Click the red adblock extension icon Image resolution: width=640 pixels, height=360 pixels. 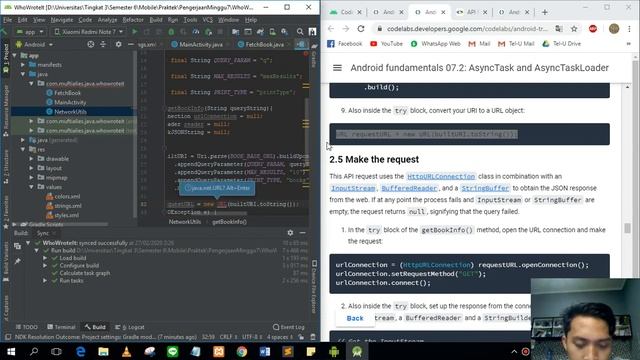[x=593, y=29]
